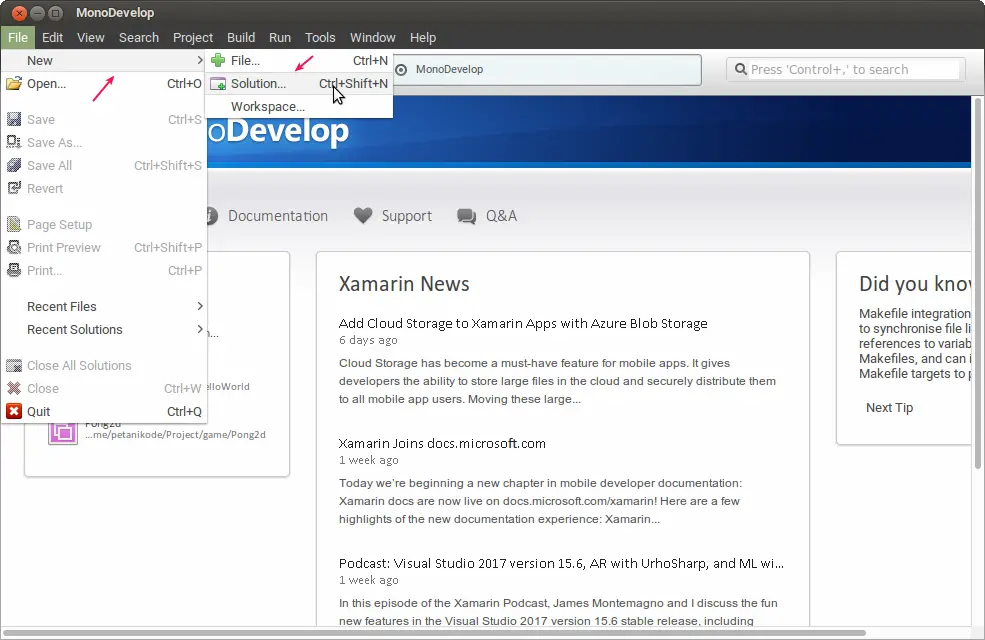This screenshot has height=640, width=985.
Task: Click the red Quit icon
Action: pos(16,411)
